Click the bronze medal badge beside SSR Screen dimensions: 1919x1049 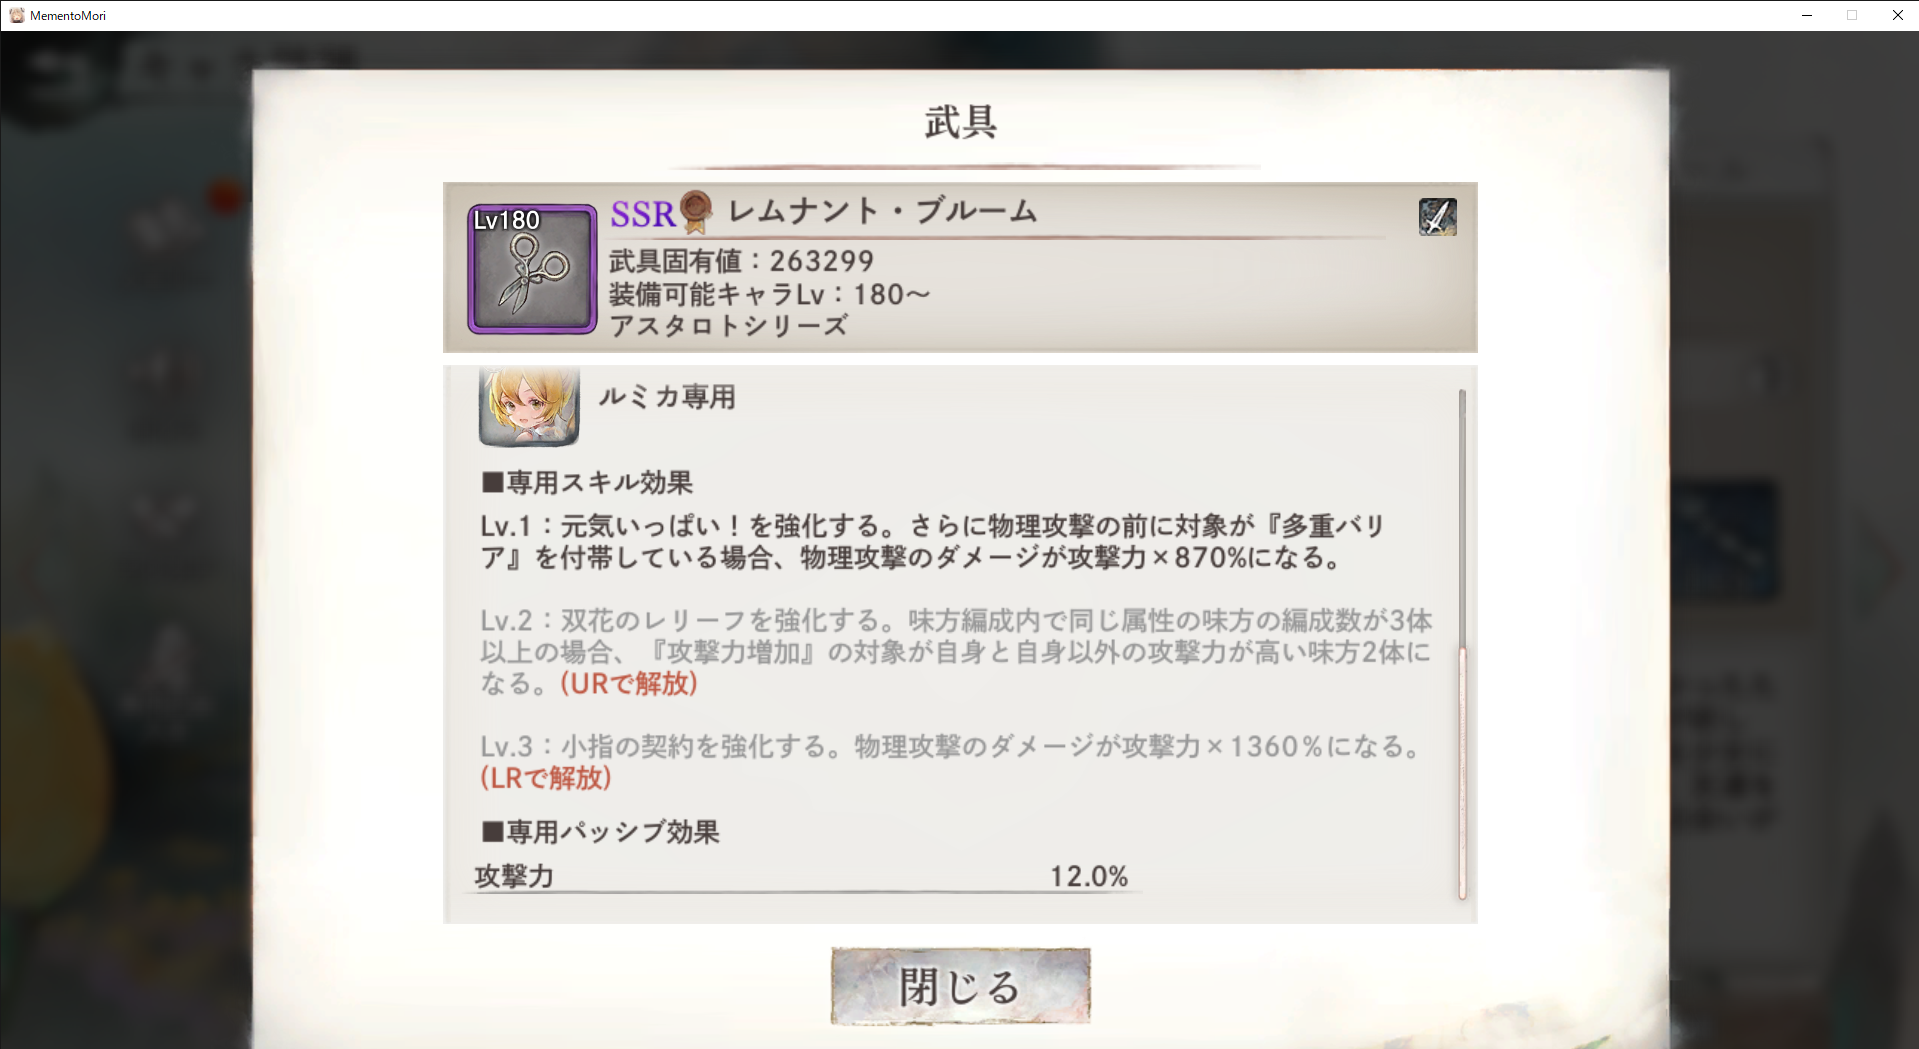tap(696, 211)
